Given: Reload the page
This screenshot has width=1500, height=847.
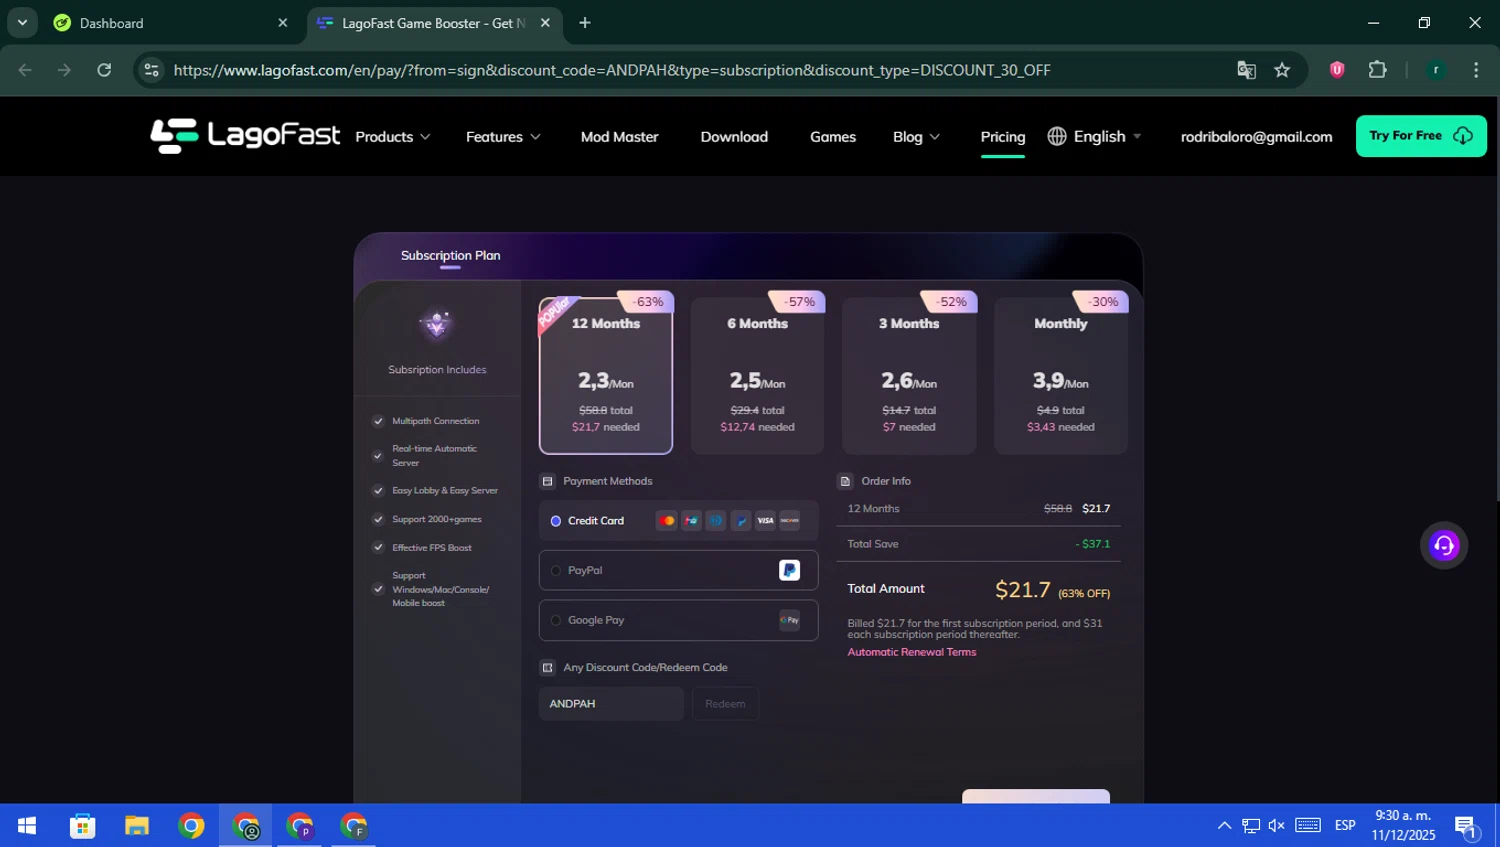Looking at the screenshot, I should pyautogui.click(x=104, y=70).
